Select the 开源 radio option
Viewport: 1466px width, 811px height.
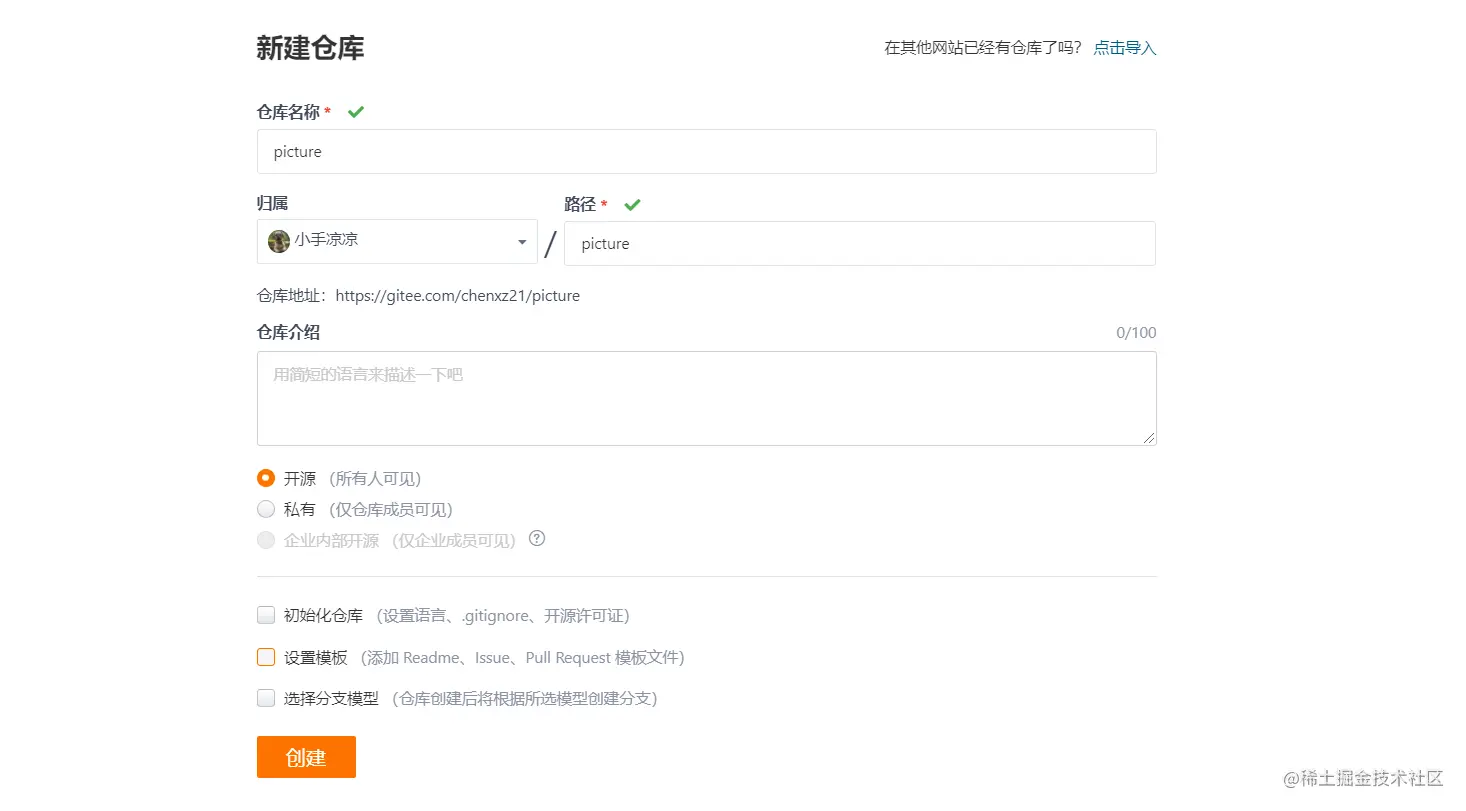266,478
